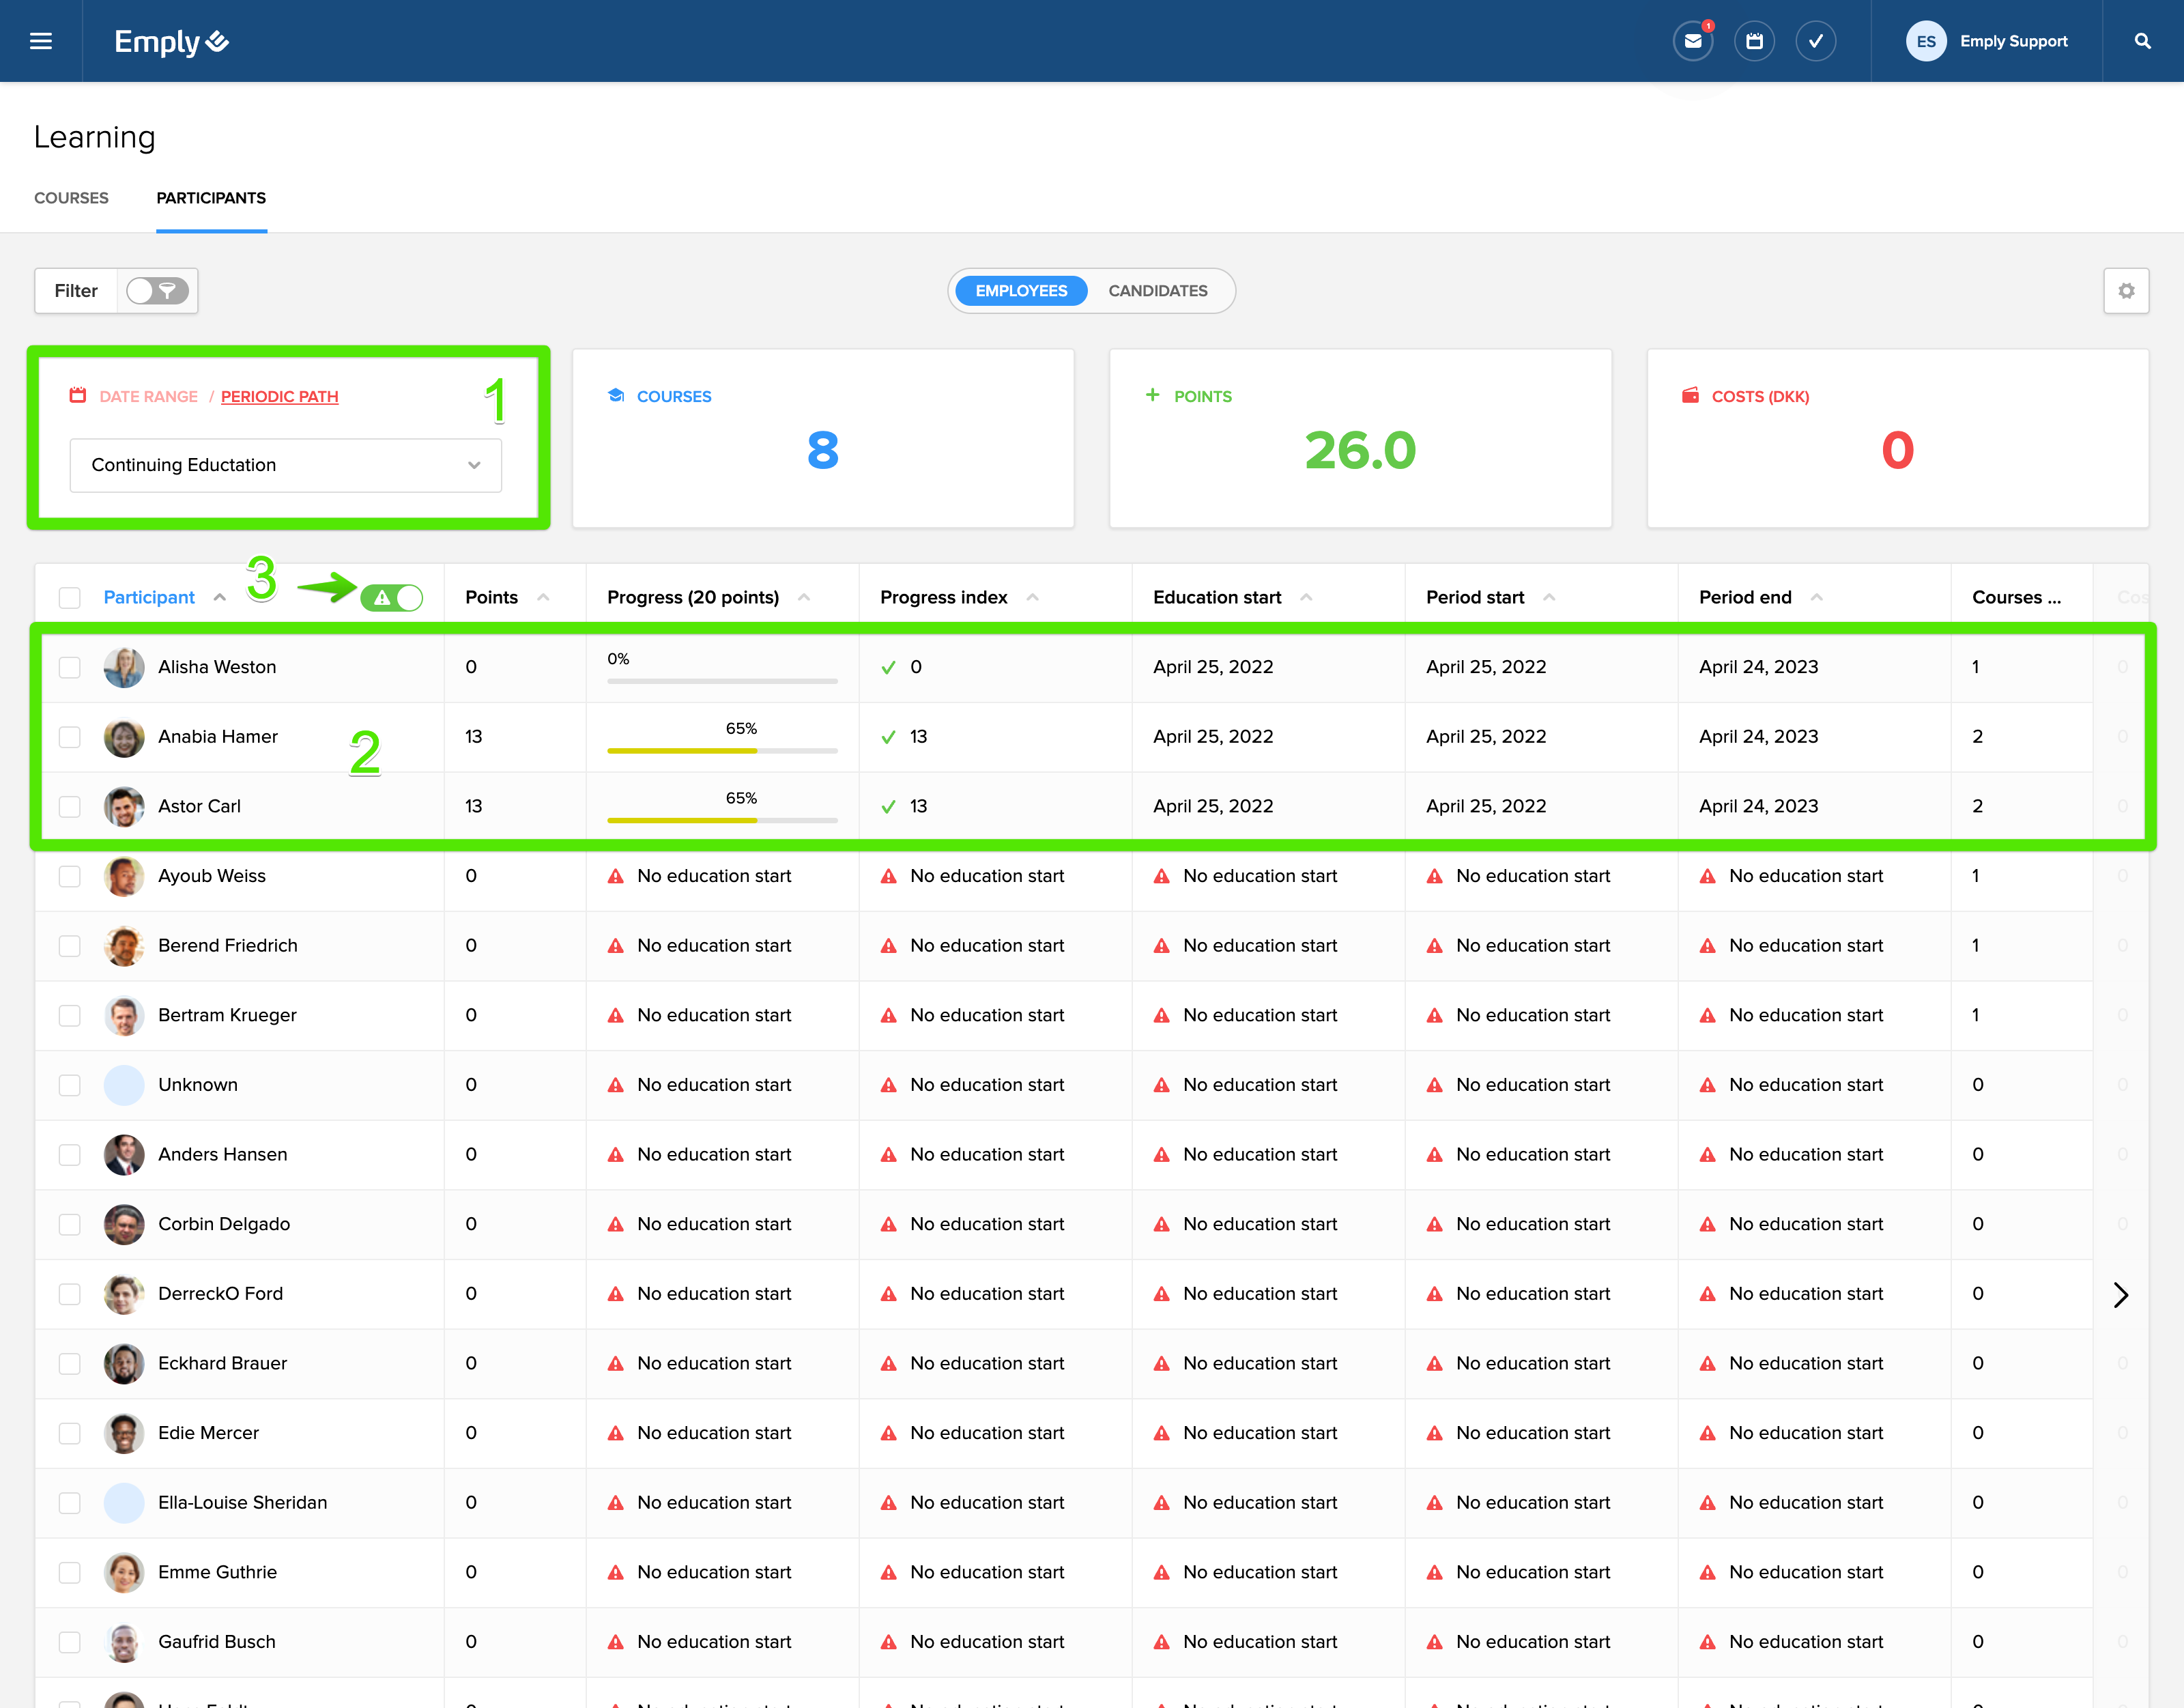Image resolution: width=2184 pixels, height=1708 pixels.
Task: Select the Candidates tab
Action: 1157,291
